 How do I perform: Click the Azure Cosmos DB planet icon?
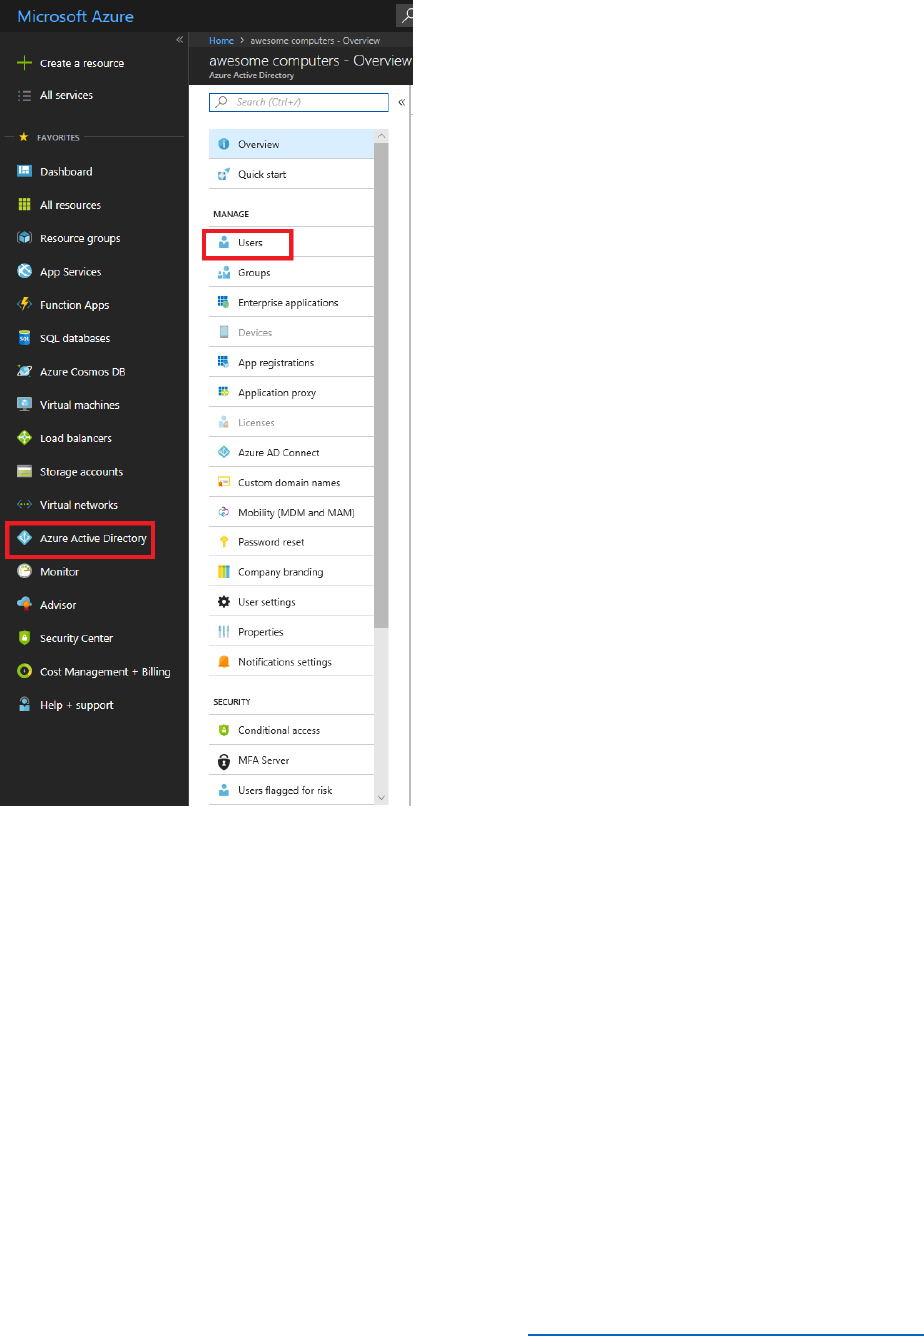tap(24, 371)
